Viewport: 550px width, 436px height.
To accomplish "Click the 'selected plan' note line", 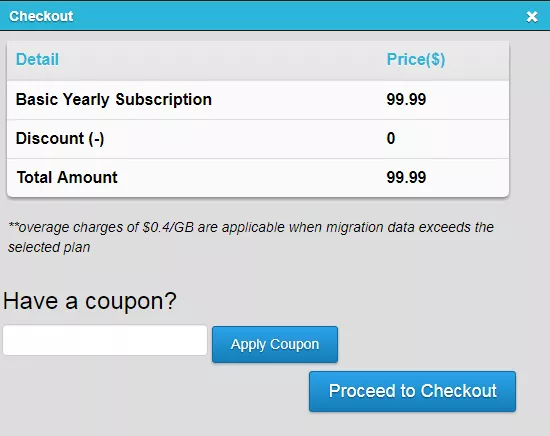I will tap(49, 247).
